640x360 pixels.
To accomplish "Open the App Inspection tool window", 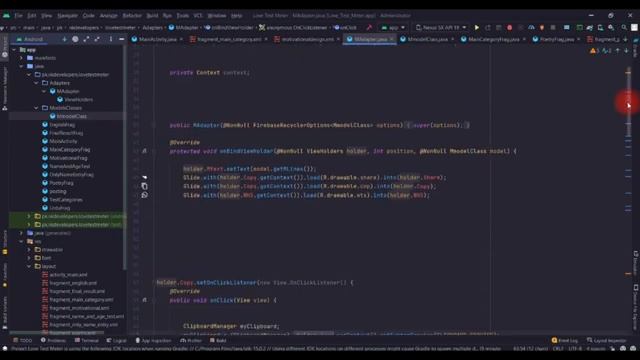I will coord(153,340).
